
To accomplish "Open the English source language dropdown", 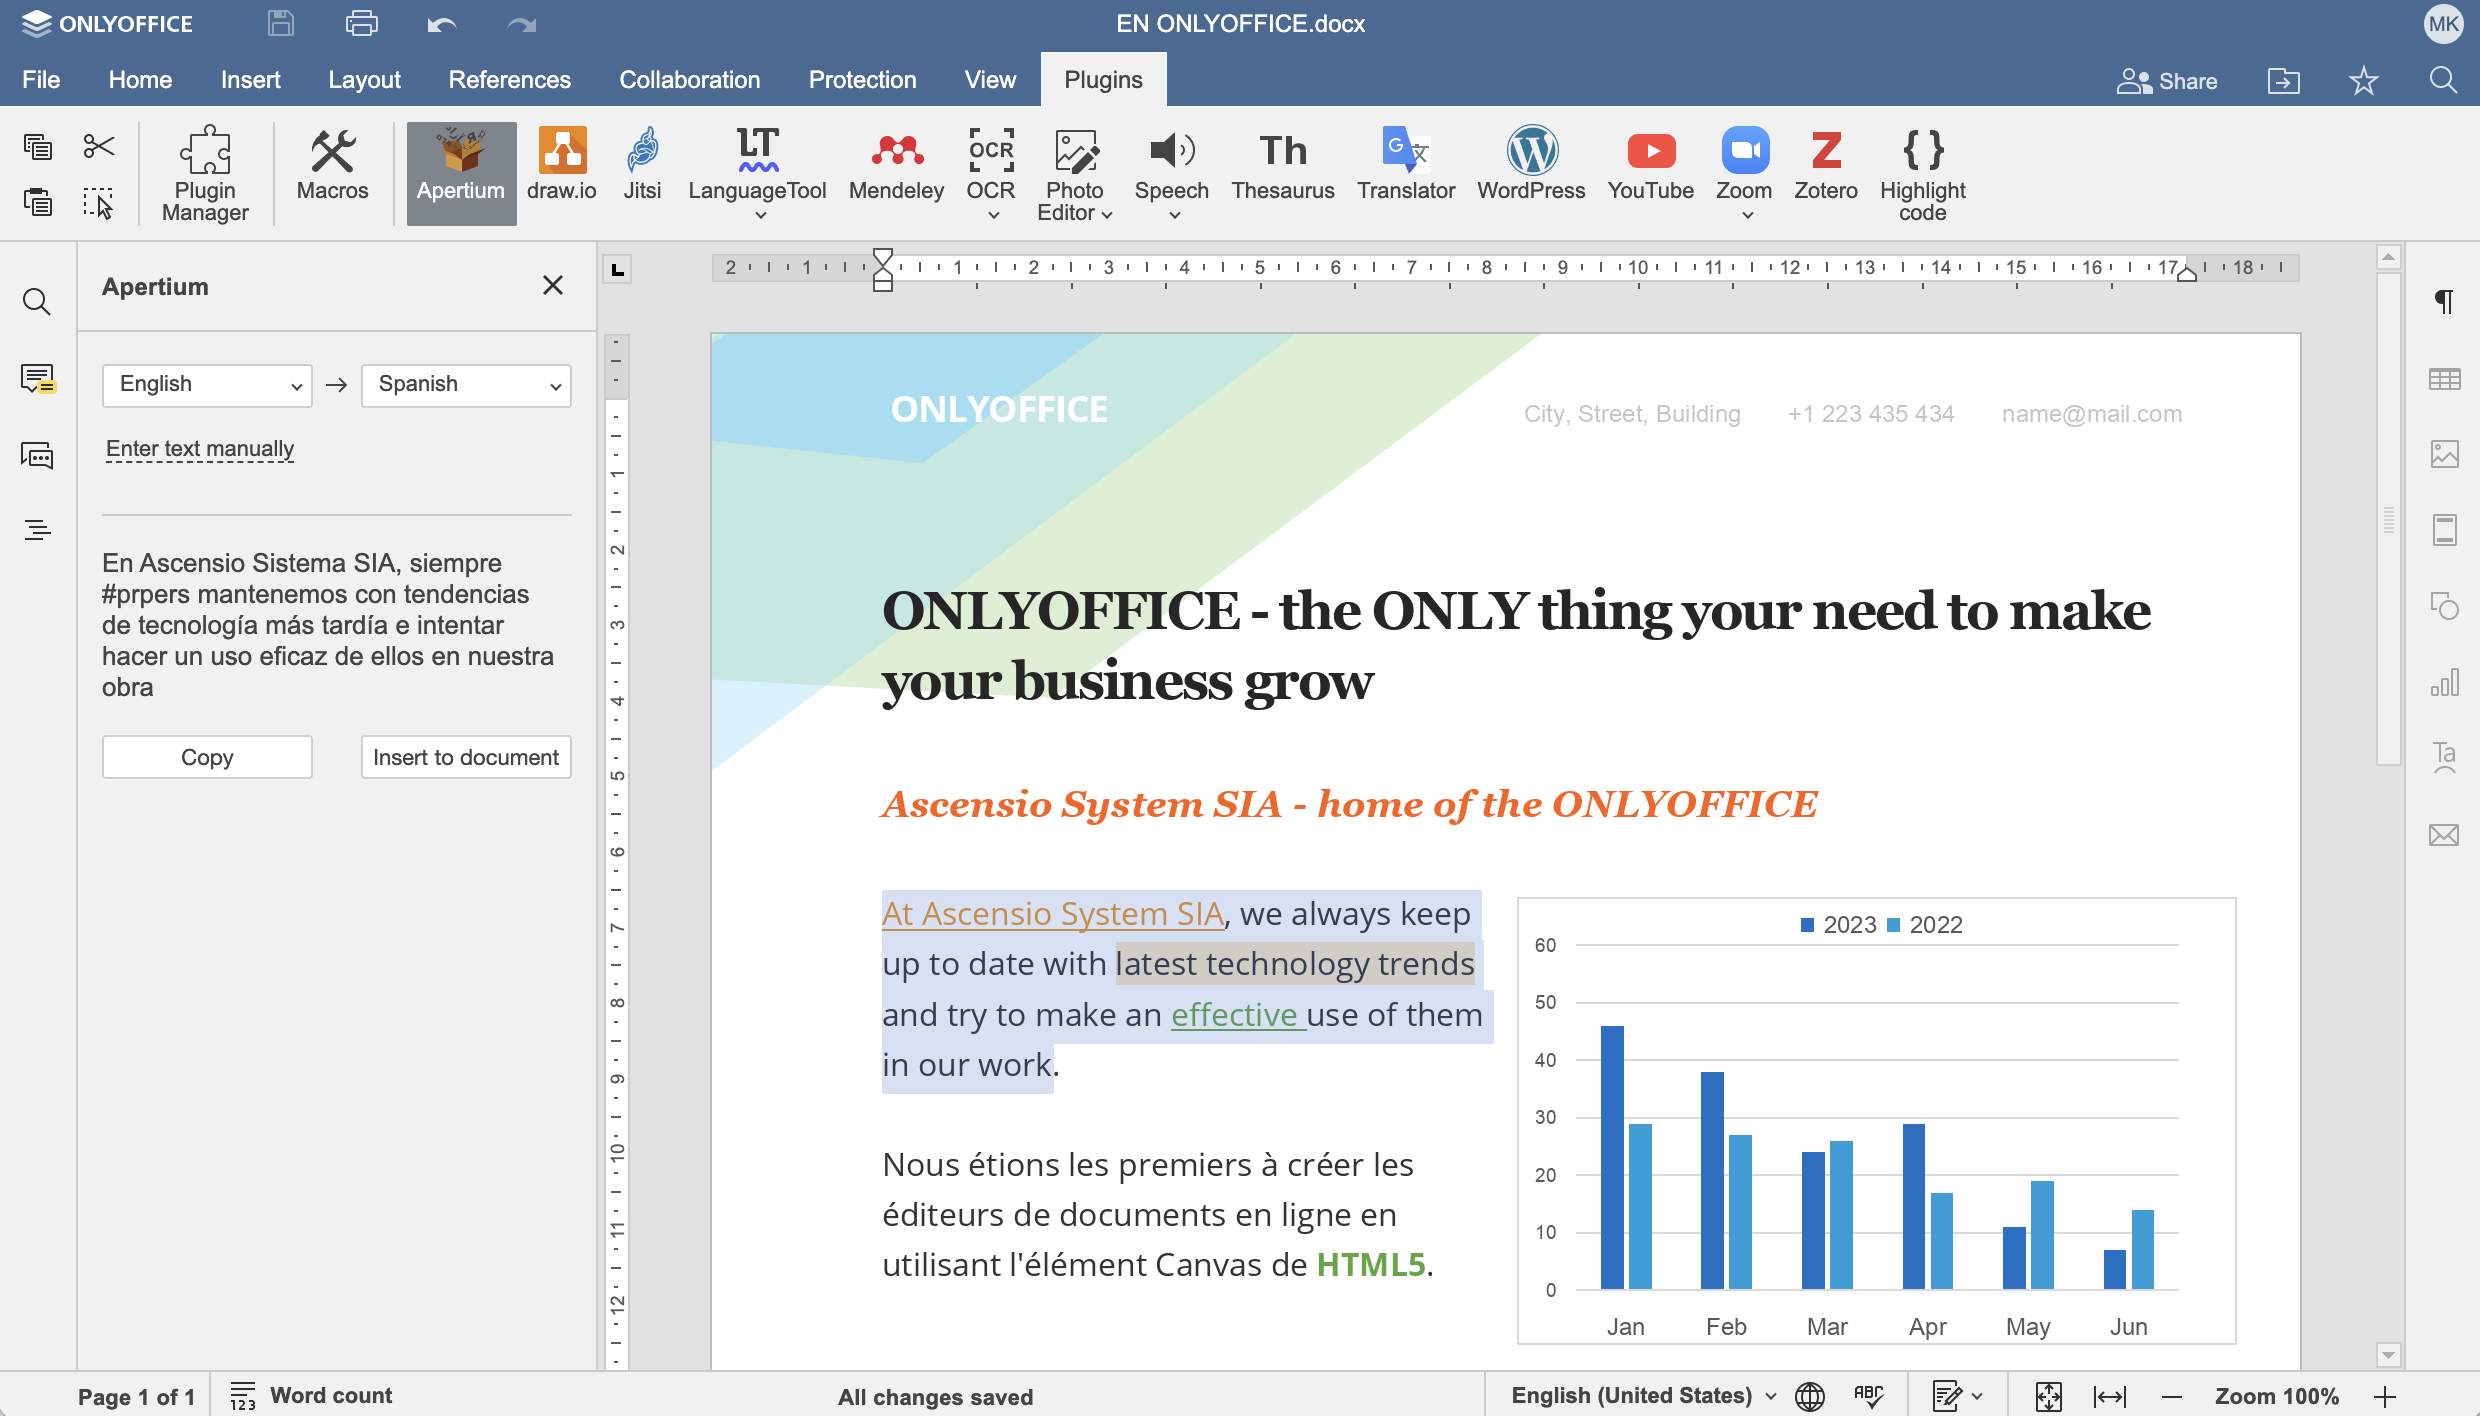I will (207, 385).
